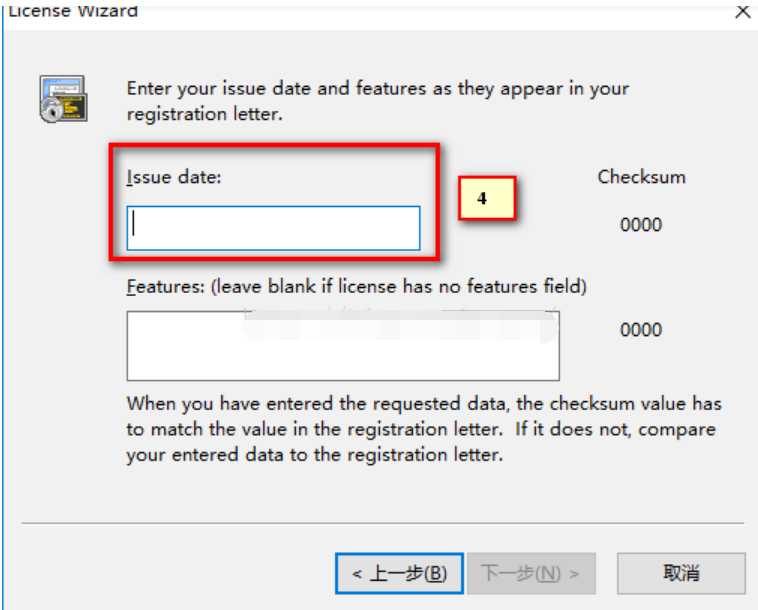Click the "your entered data" line of help text
The image size is (758, 610).
click(x=313, y=455)
